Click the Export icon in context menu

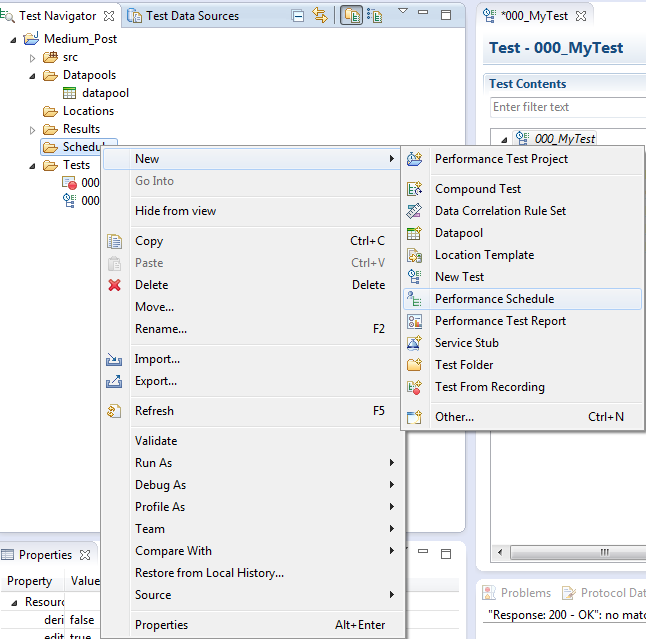tap(114, 382)
